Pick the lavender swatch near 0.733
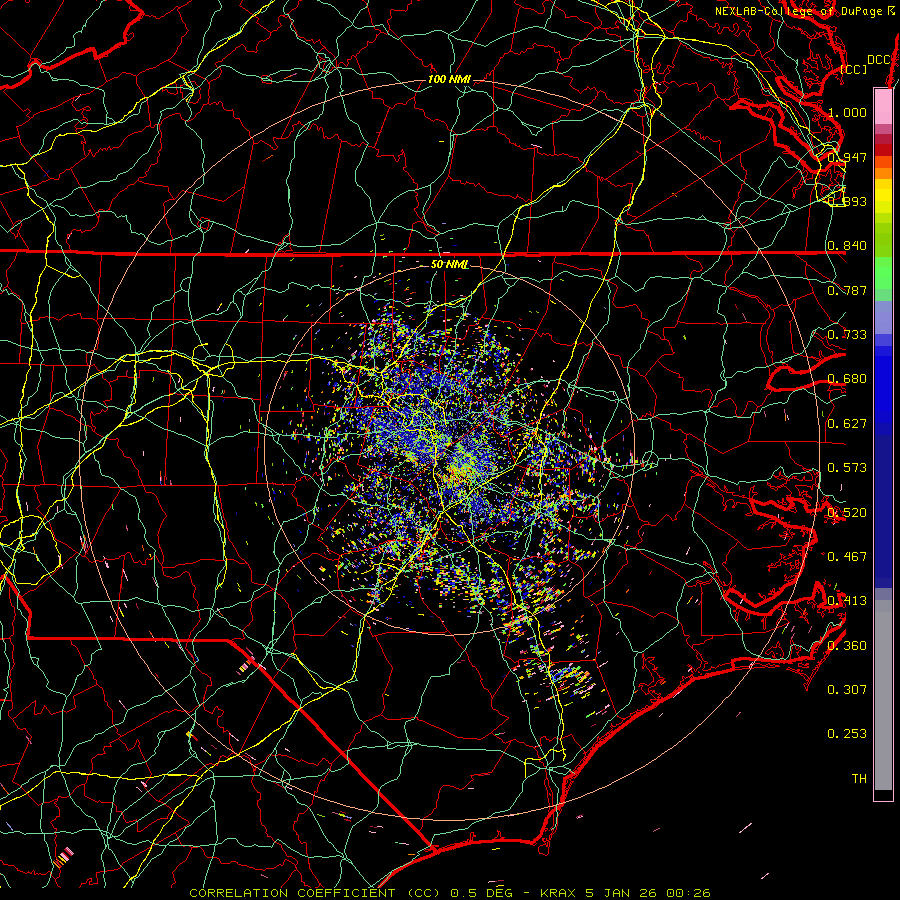Screen dimensions: 900x900 click(883, 318)
